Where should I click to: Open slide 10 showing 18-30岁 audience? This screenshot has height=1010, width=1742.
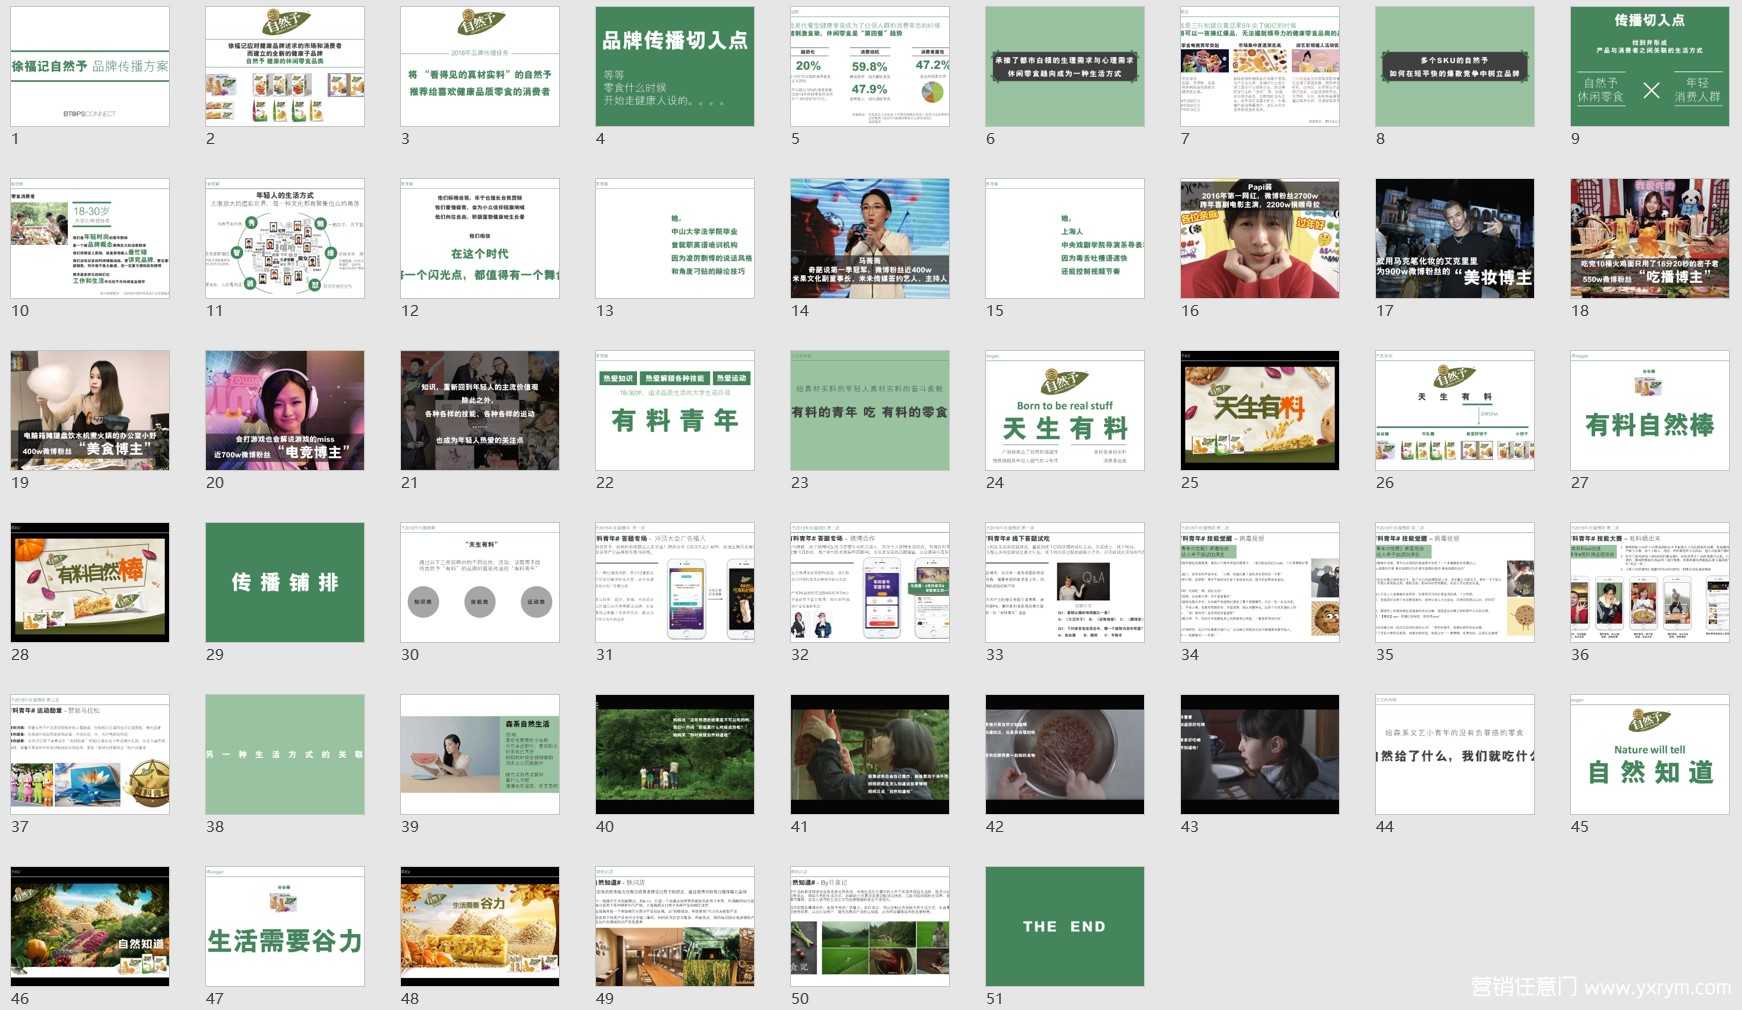click(x=90, y=238)
